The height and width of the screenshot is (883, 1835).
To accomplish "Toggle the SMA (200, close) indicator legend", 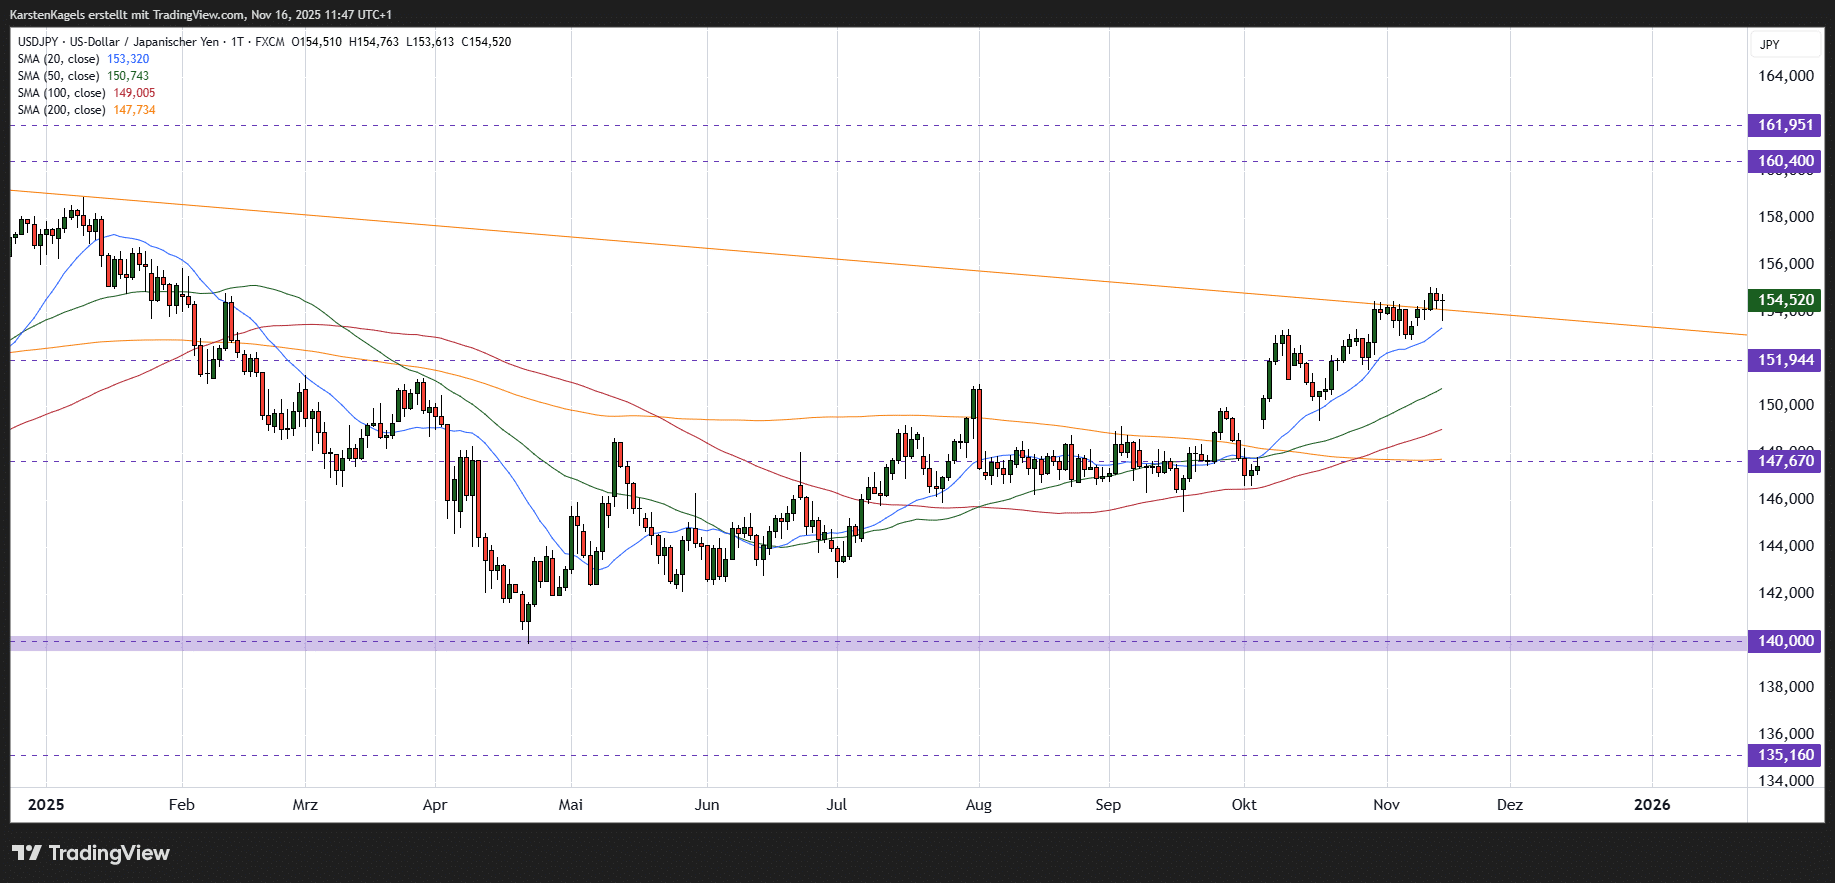I will 62,110.
